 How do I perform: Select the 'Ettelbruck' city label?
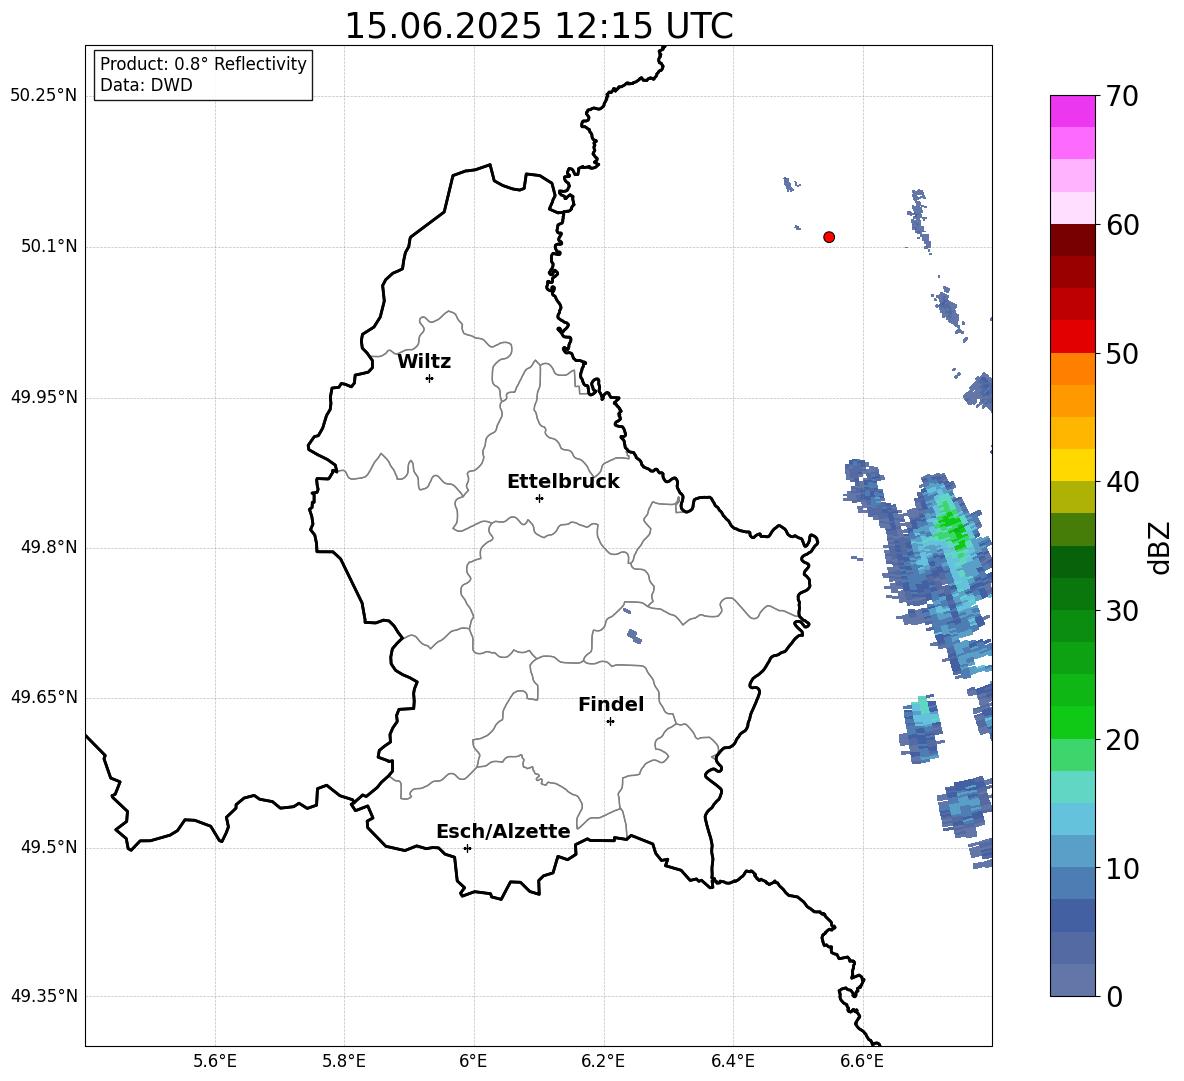coord(563,482)
